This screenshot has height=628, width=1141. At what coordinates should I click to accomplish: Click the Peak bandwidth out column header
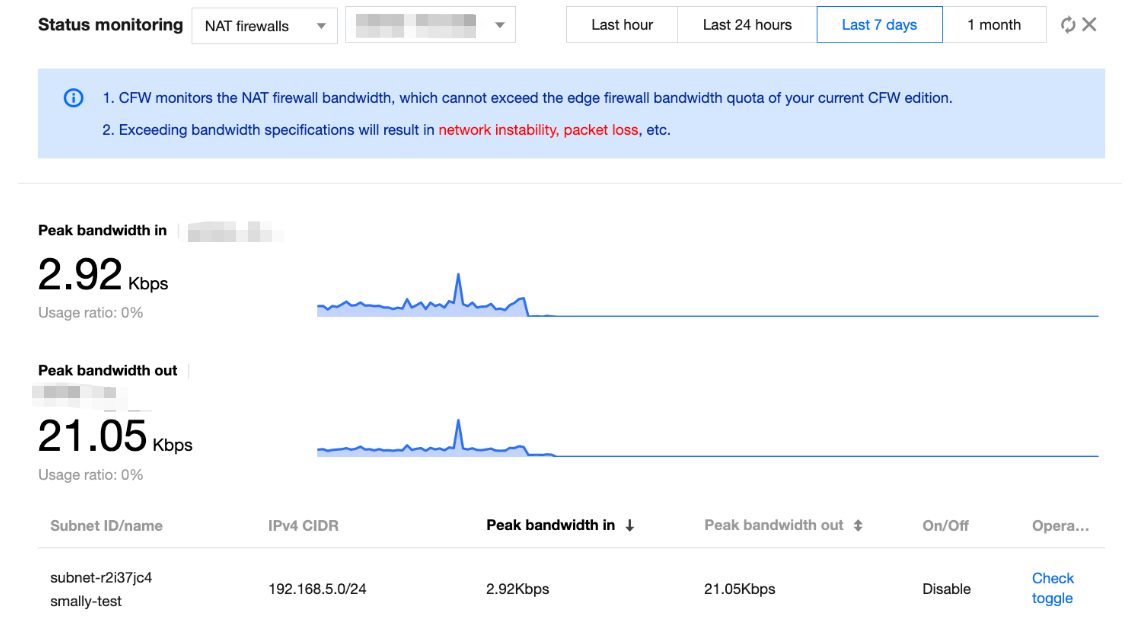click(773, 525)
